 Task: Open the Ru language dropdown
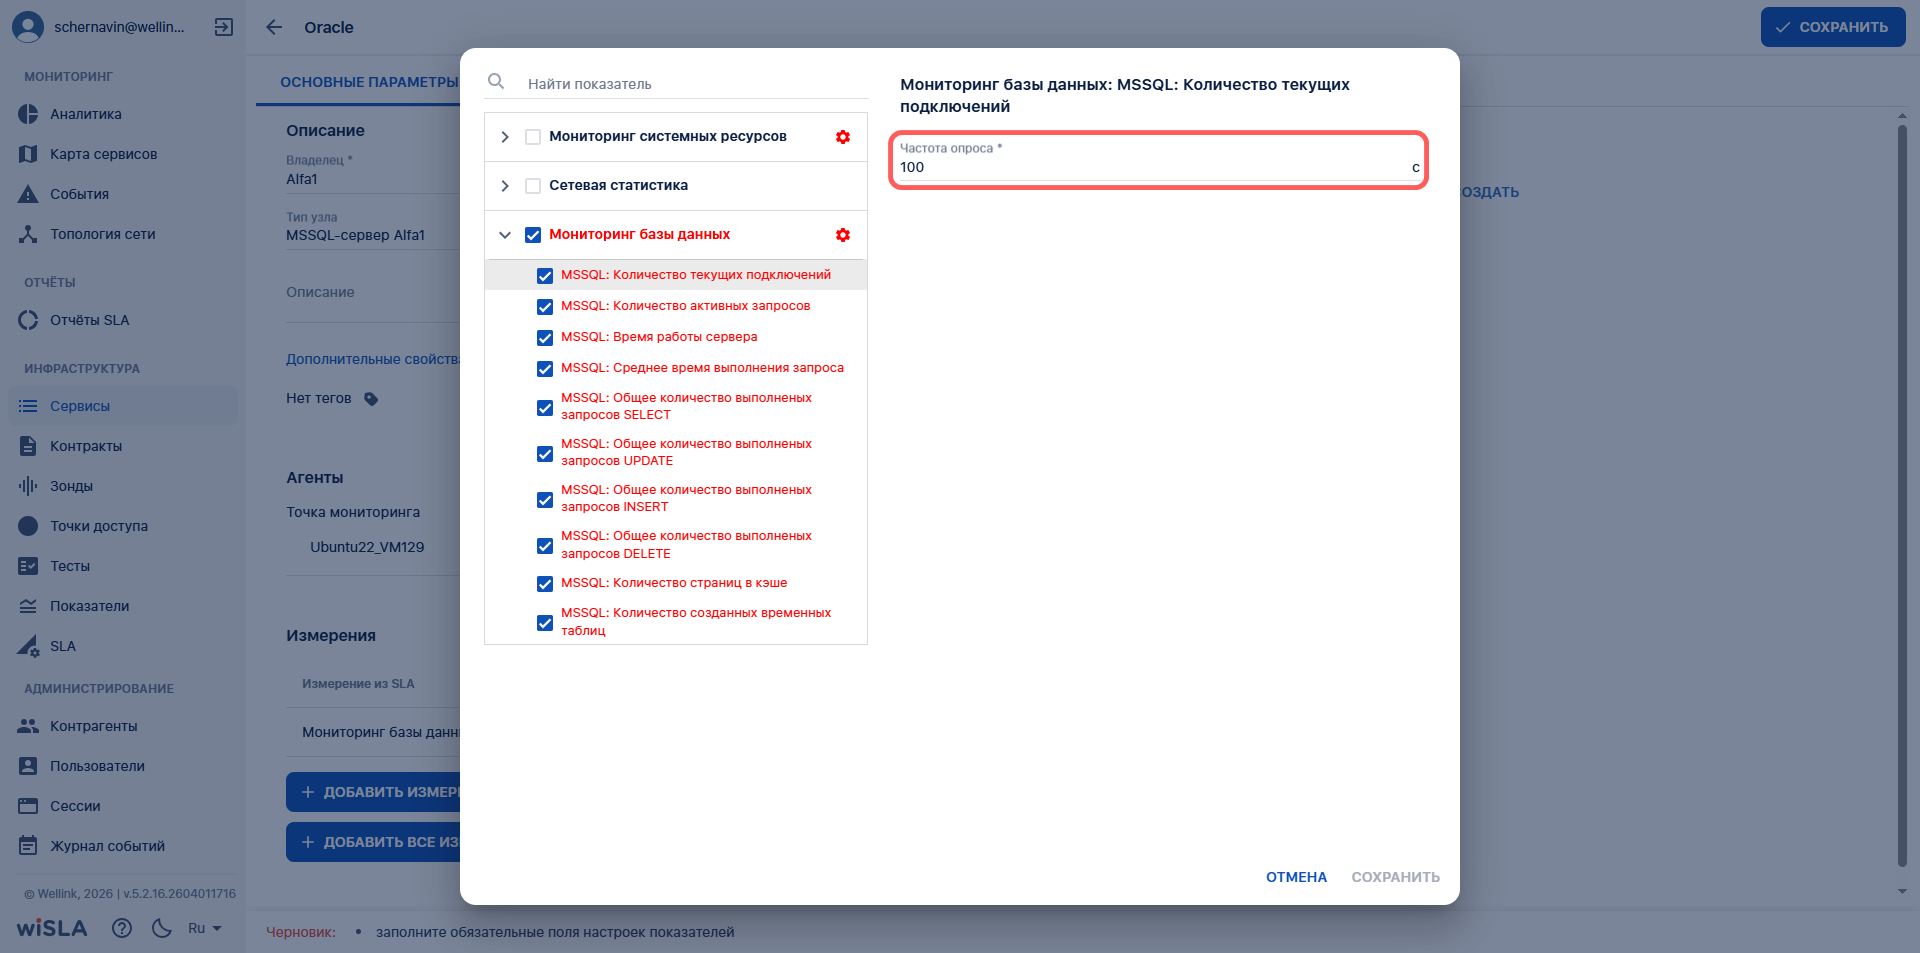(205, 928)
